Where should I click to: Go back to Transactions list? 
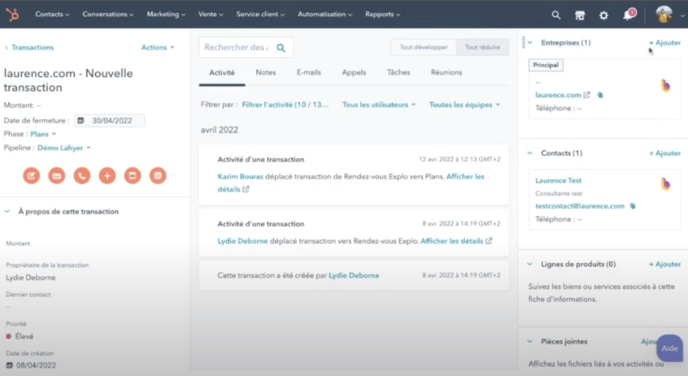pyautogui.click(x=29, y=47)
